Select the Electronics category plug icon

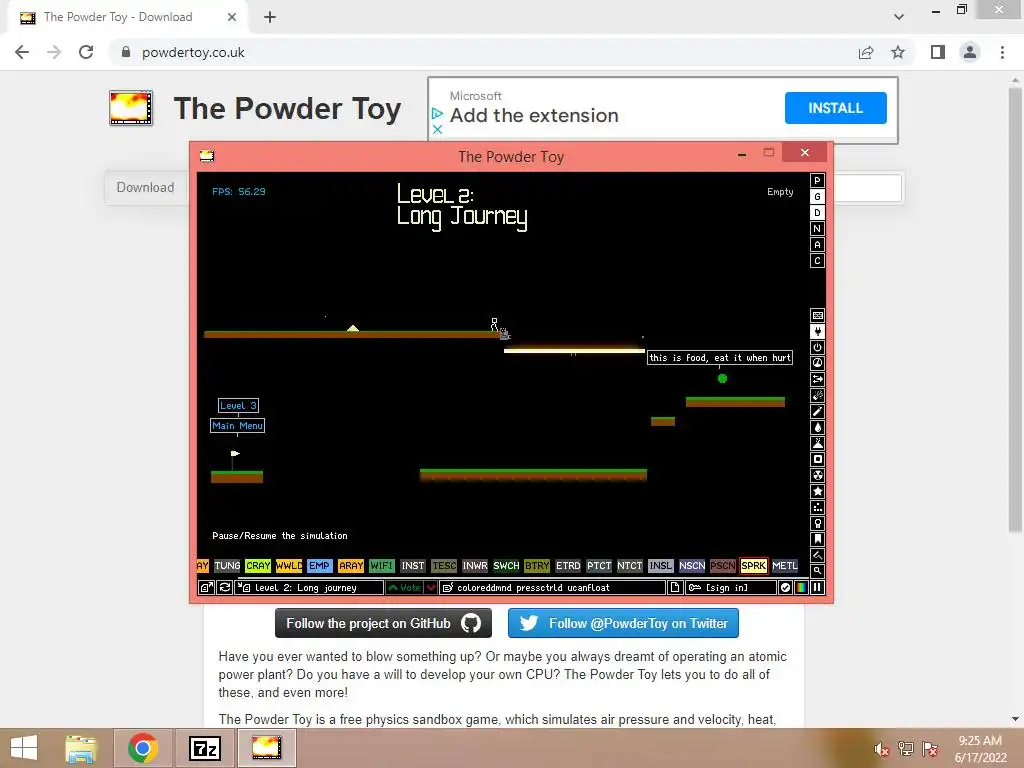coord(817,332)
